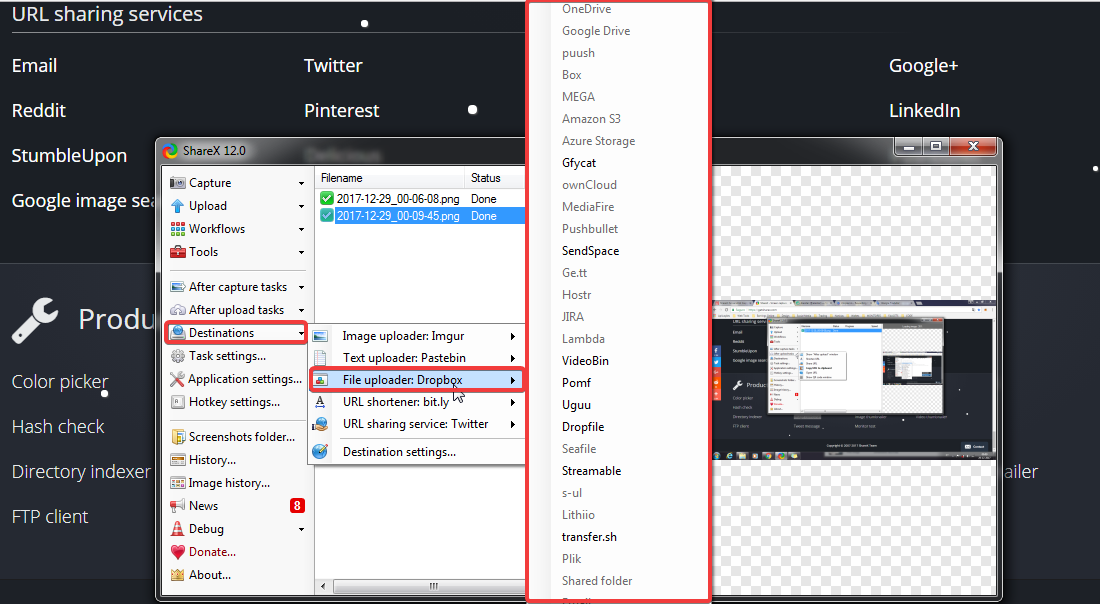1100x604 pixels.
Task: Click the History icon in sidebar
Action: [177, 460]
